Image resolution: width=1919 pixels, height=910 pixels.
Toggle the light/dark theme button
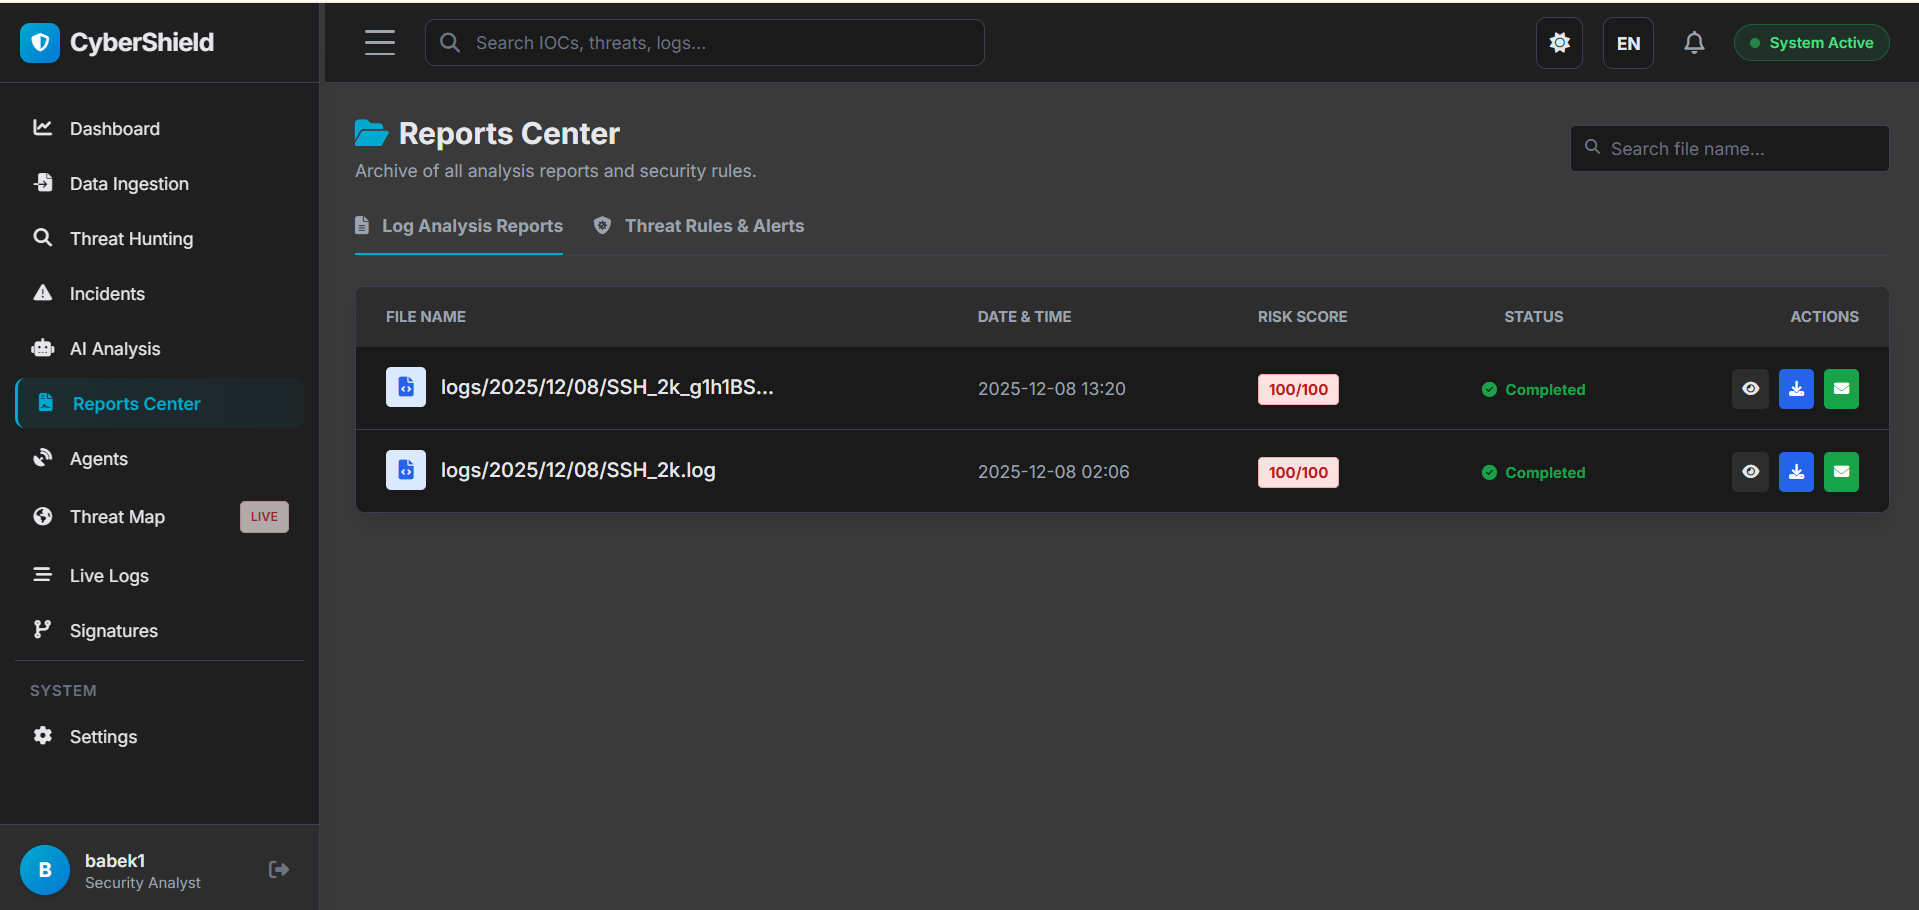point(1559,43)
